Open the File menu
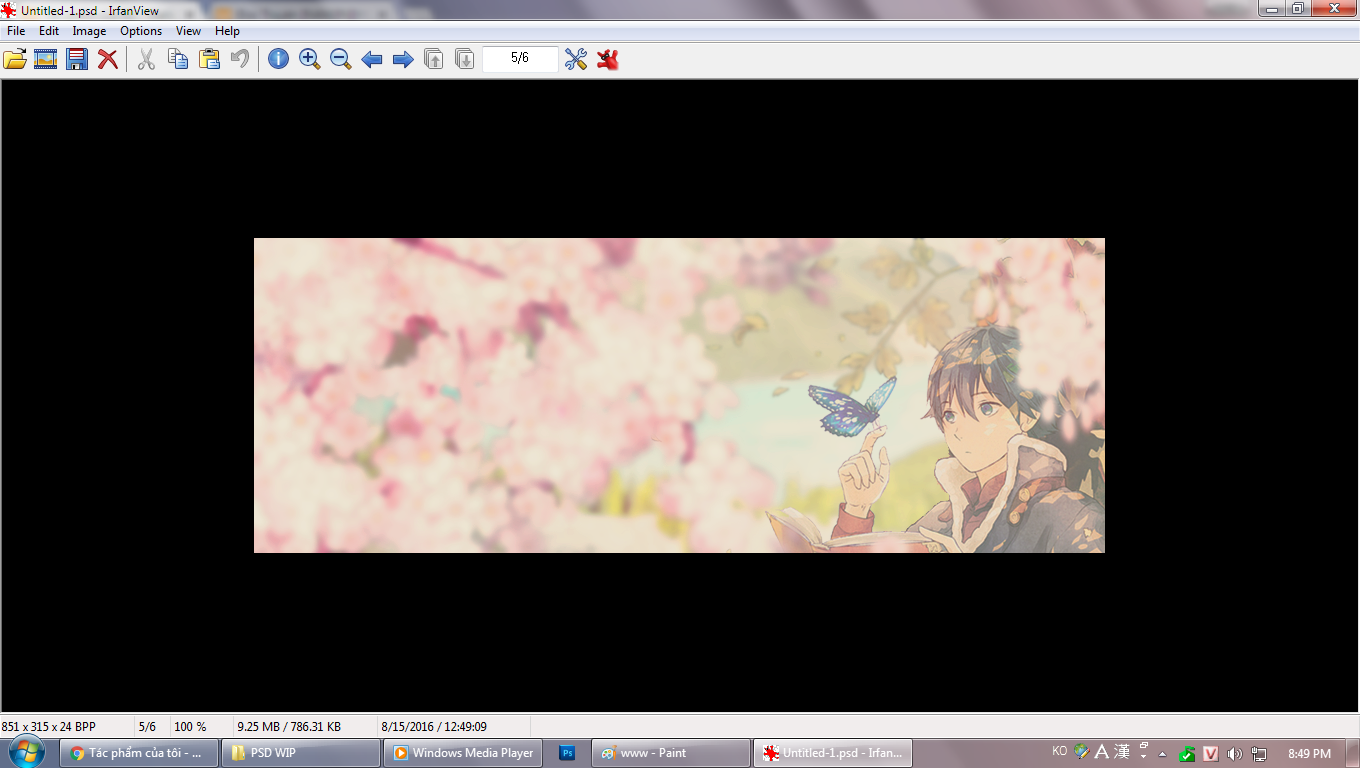 pyautogui.click(x=16, y=31)
